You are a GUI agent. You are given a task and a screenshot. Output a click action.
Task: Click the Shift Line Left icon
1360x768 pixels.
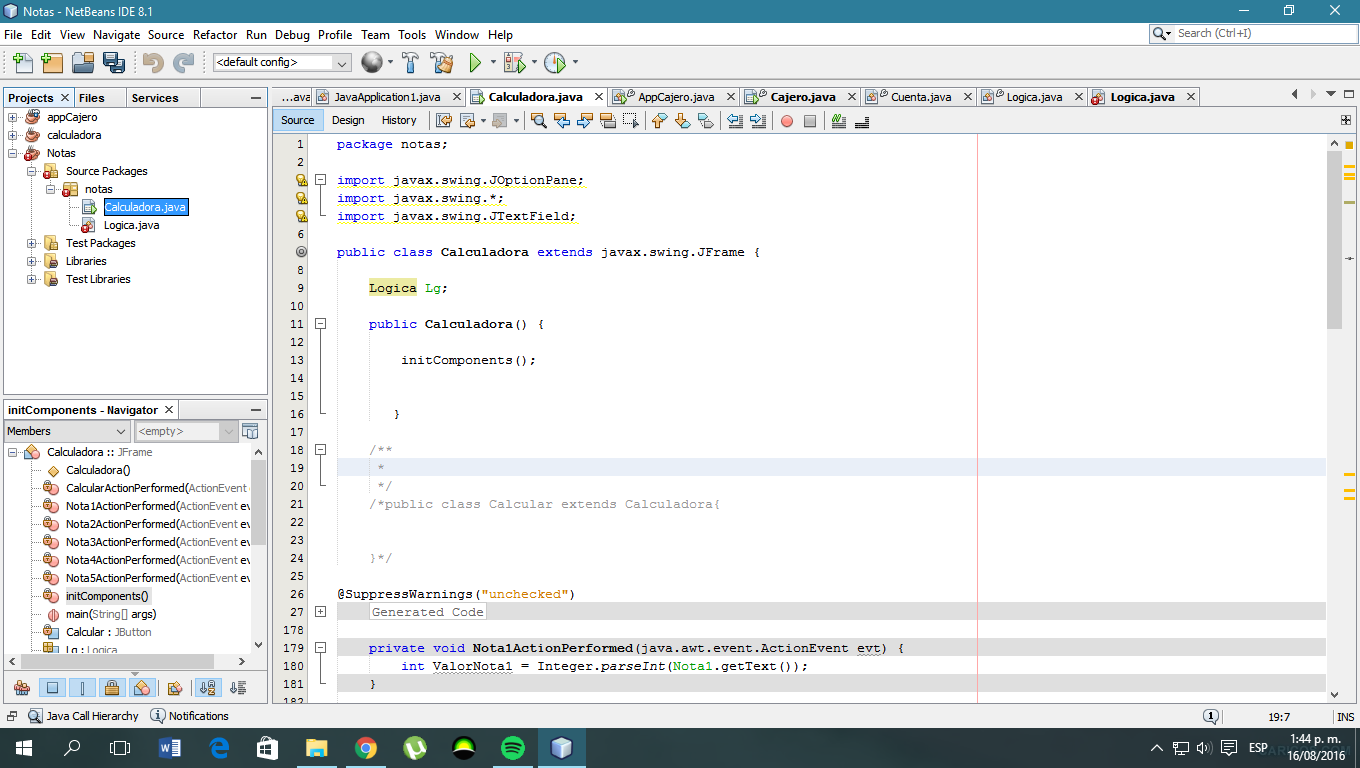coord(735,120)
